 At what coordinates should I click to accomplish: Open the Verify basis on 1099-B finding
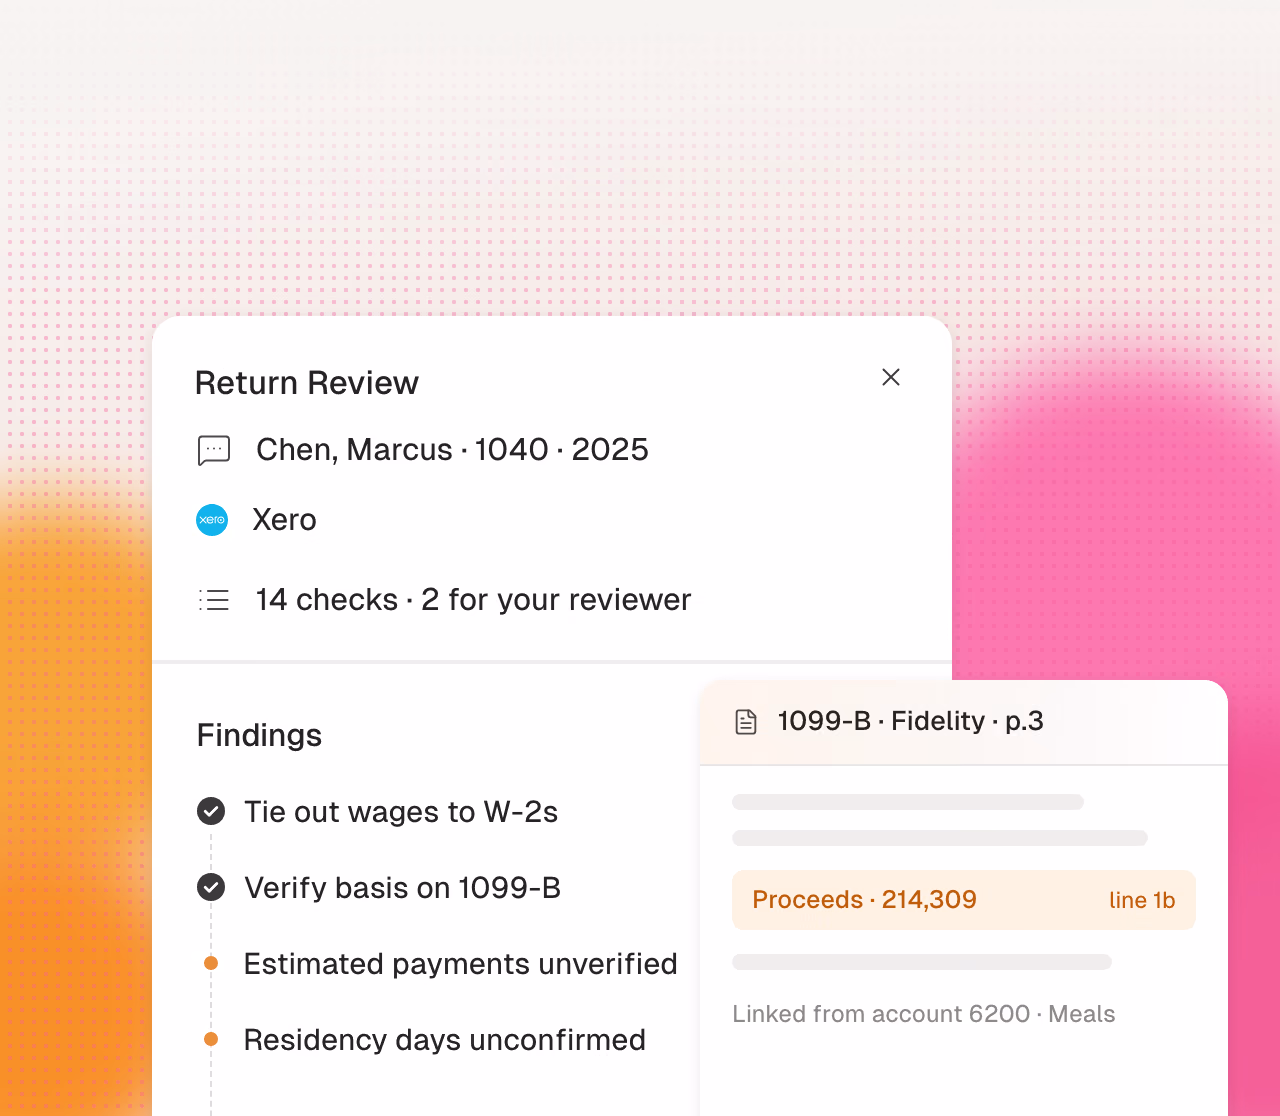pyautogui.click(x=403, y=888)
